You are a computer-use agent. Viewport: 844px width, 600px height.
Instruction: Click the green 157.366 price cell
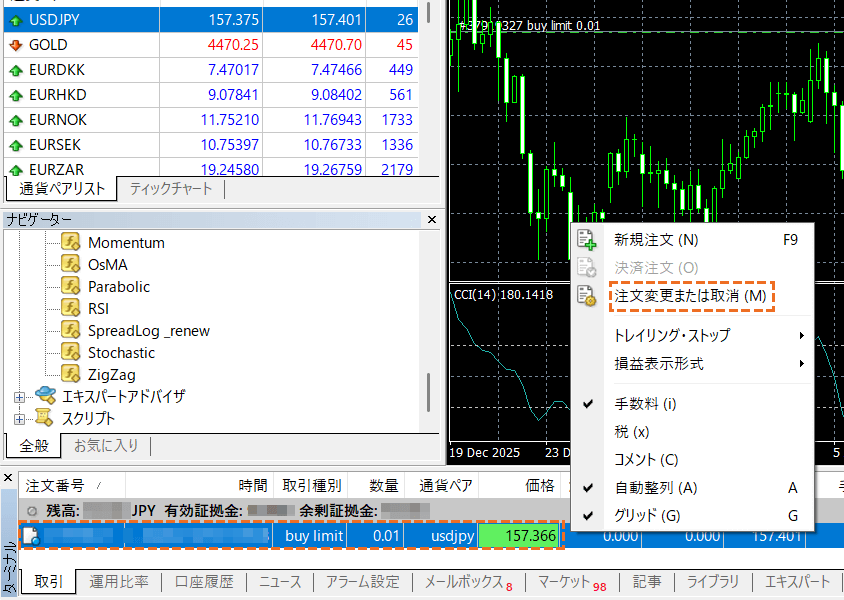click(519, 536)
